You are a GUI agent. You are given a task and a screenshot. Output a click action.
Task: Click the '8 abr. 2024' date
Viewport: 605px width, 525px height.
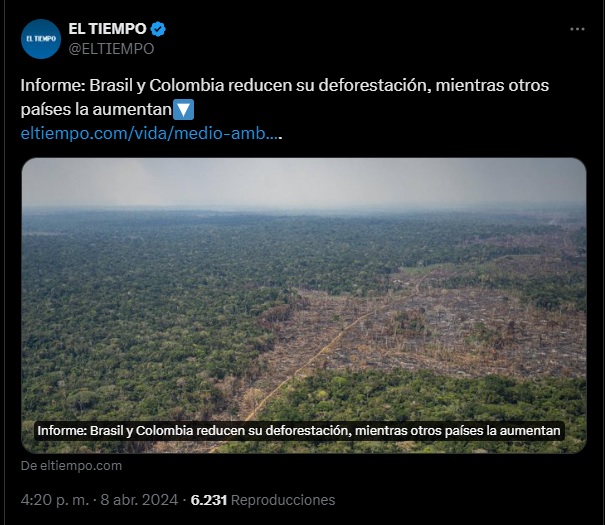pyautogui.click(x=139, y=500)
